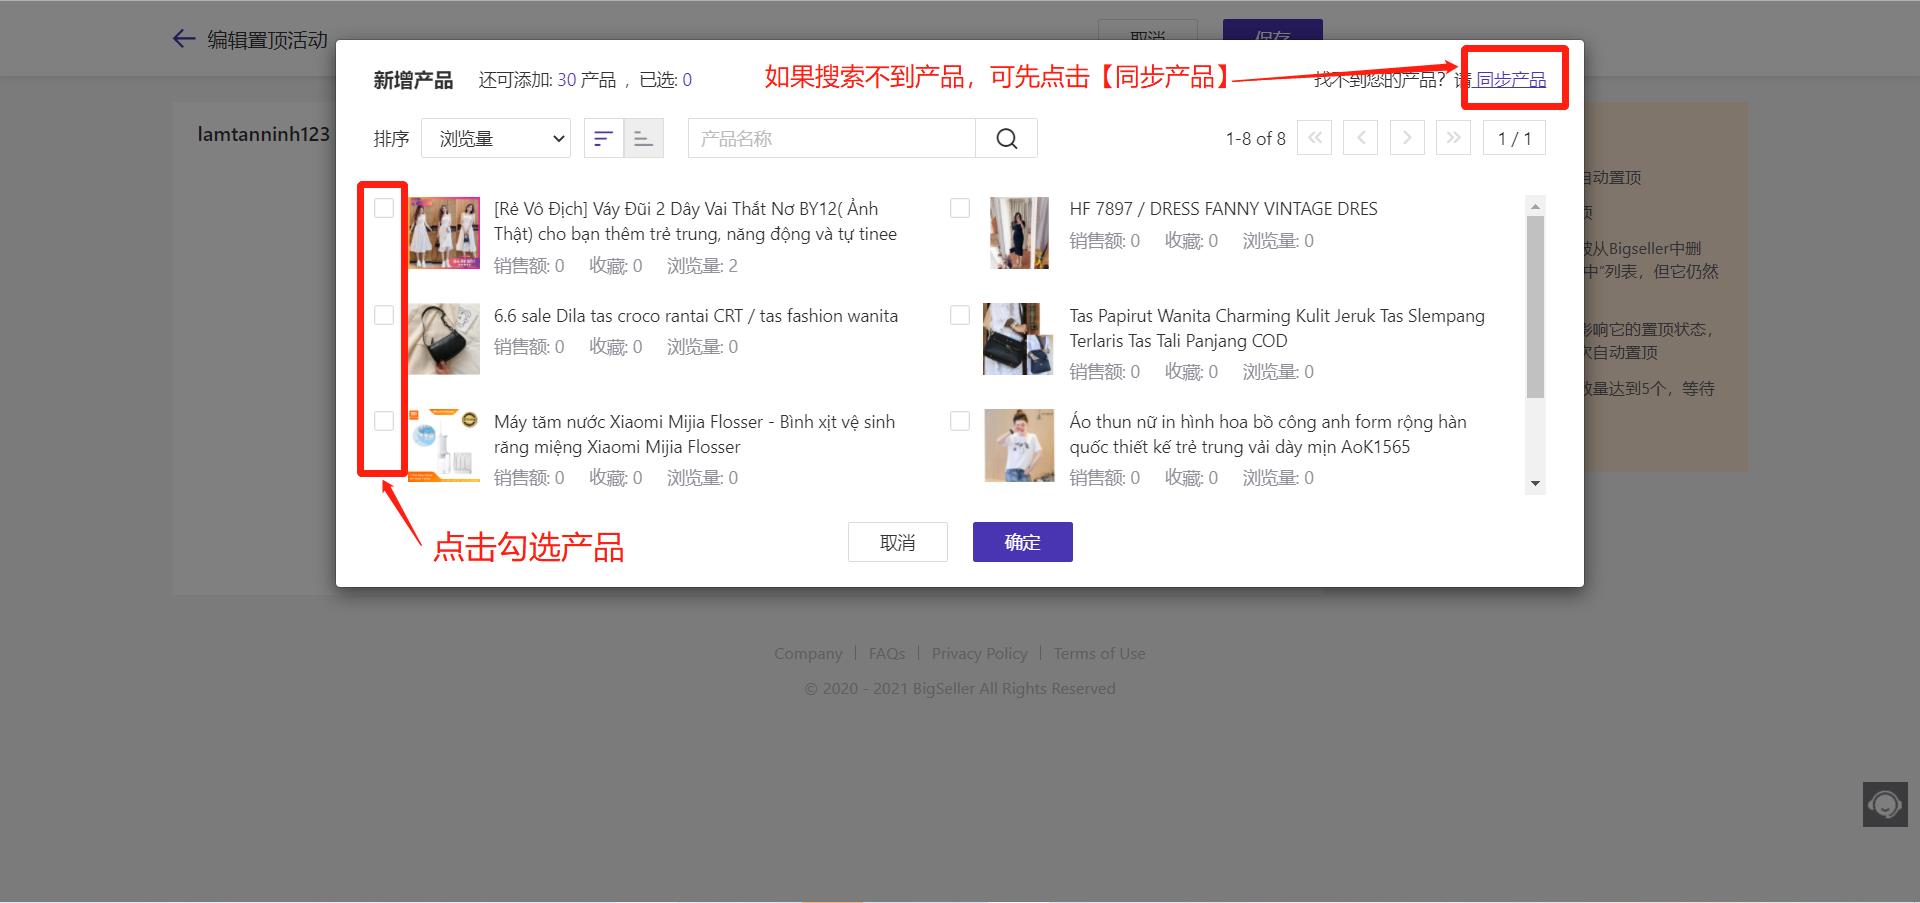Click the black handbag product thumbnail
Screen dimensions: 1920x903
(x=444, y=339)
